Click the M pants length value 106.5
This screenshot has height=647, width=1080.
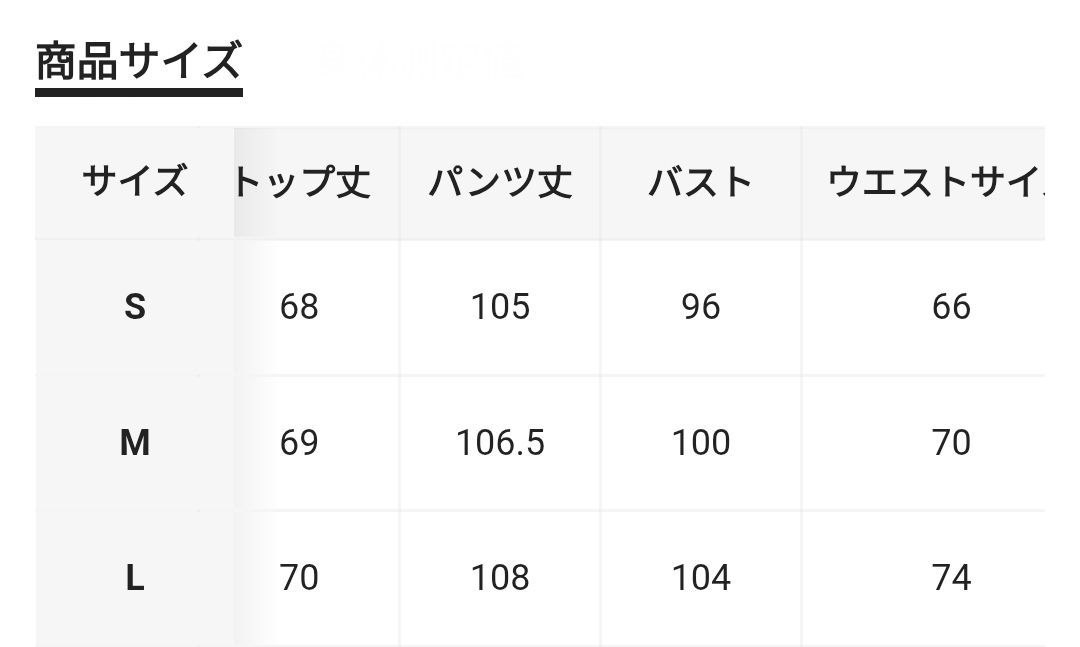[x=500, y=442]
